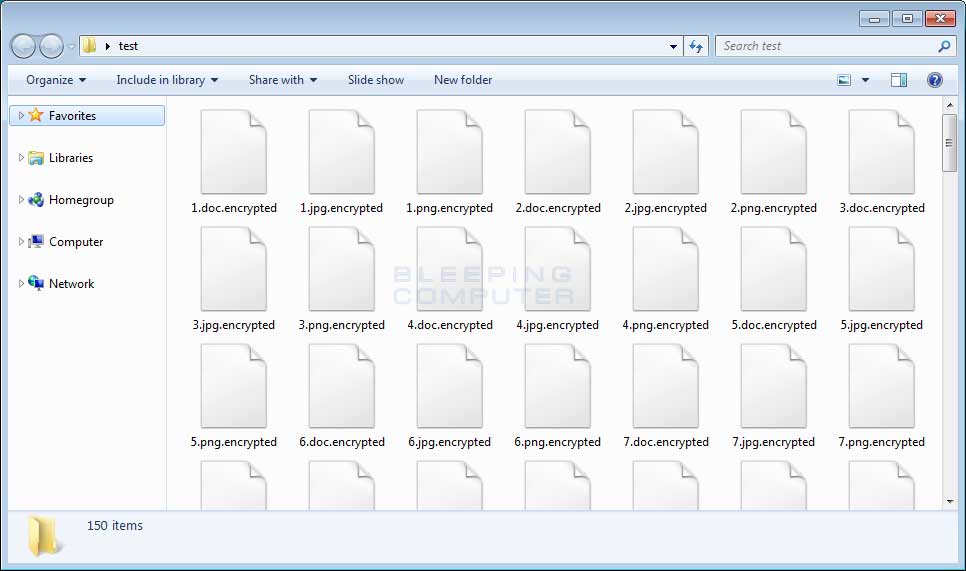Click the Change your view icon

(x=844, y=80)
